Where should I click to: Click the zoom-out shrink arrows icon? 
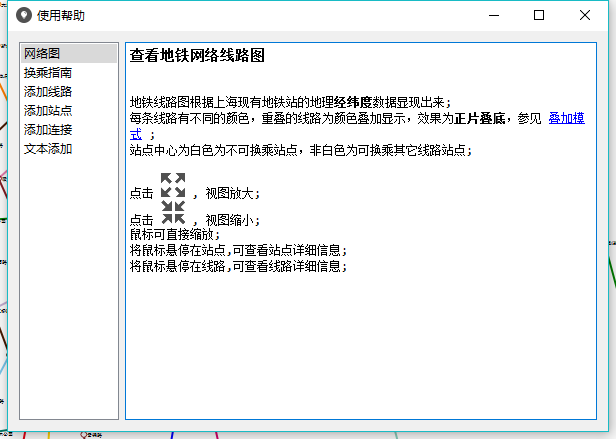[x=173, y=212]
